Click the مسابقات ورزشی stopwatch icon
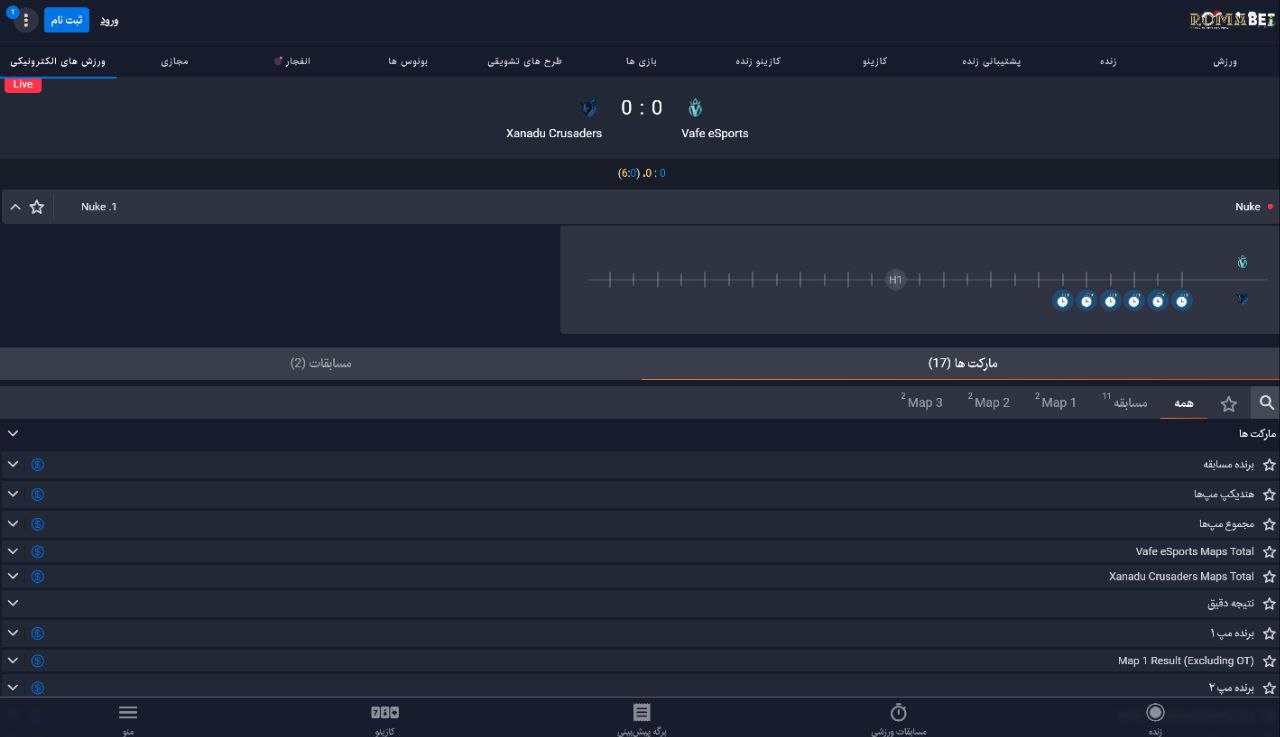Screen dimensions: 1280x737 pos(898,713)
